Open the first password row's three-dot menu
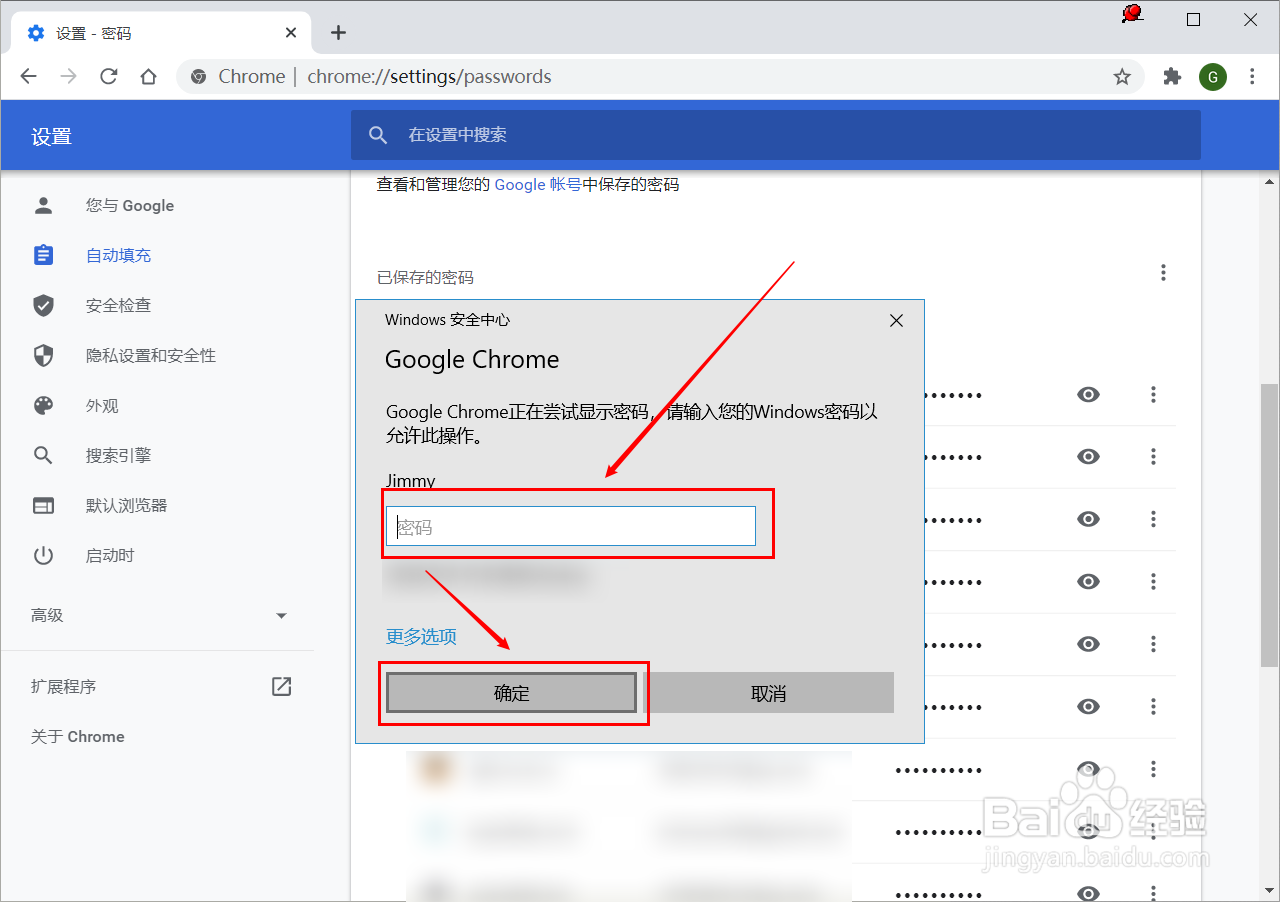 pyautogui.click(x=1153, y=394)
